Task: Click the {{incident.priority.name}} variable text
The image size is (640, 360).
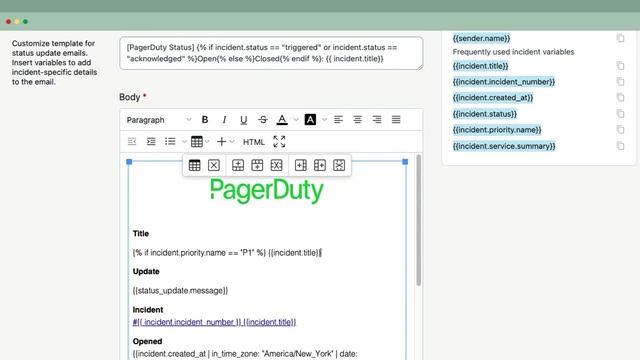Action: point(497,130)
